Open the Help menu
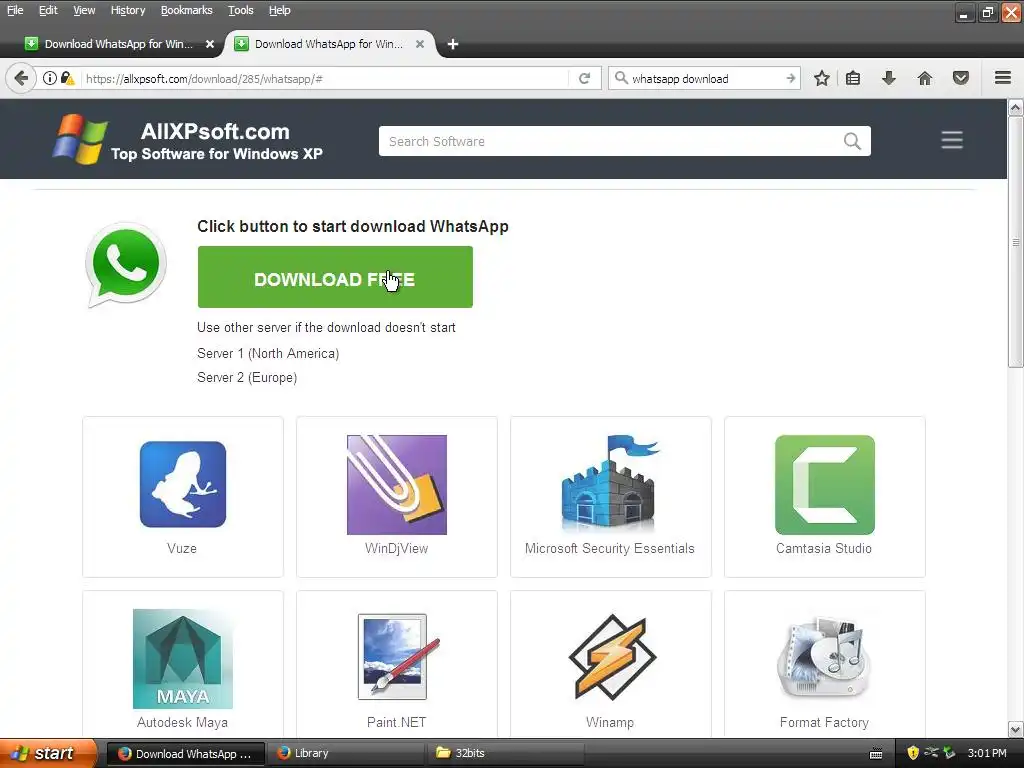Screen dimensions: 1024x768 (x=280, y=10)
